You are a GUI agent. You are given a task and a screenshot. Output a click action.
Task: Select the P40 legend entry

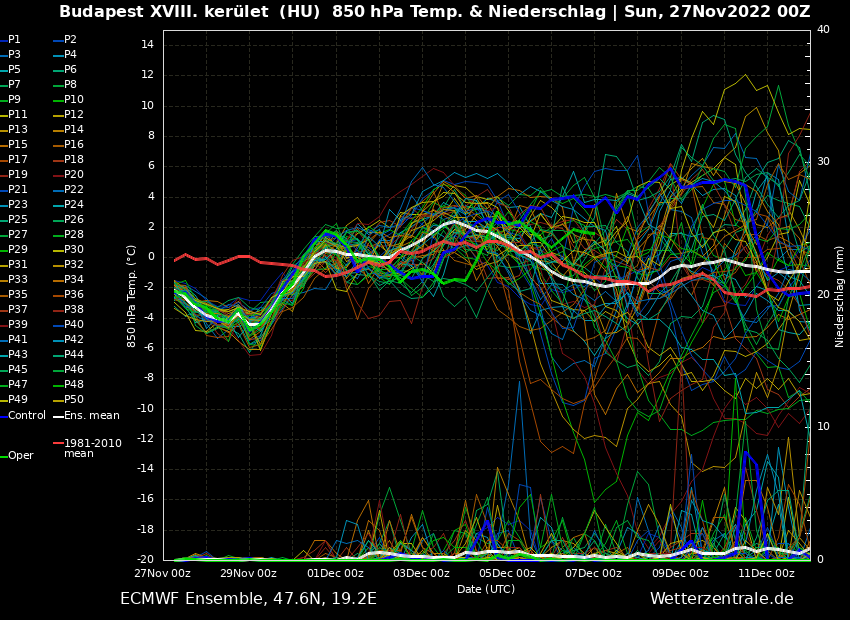point(74,325)
